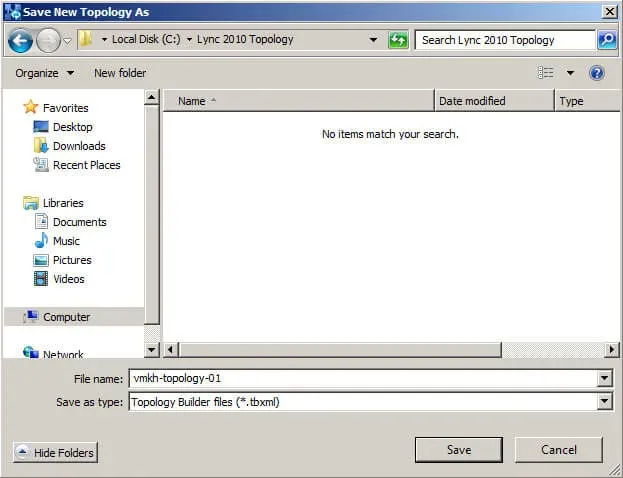Click the blue Help icon

point(596,73)
